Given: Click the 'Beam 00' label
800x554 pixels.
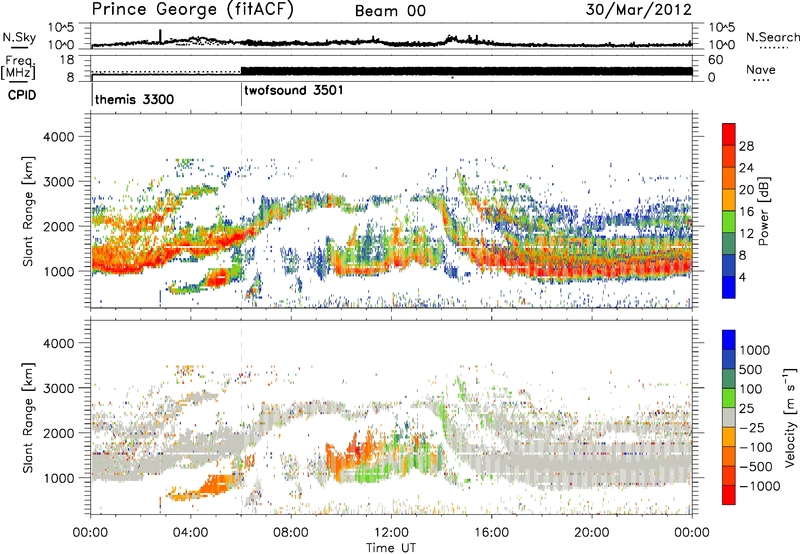Looking at the screenshot, I should click(x=390, y=11).
